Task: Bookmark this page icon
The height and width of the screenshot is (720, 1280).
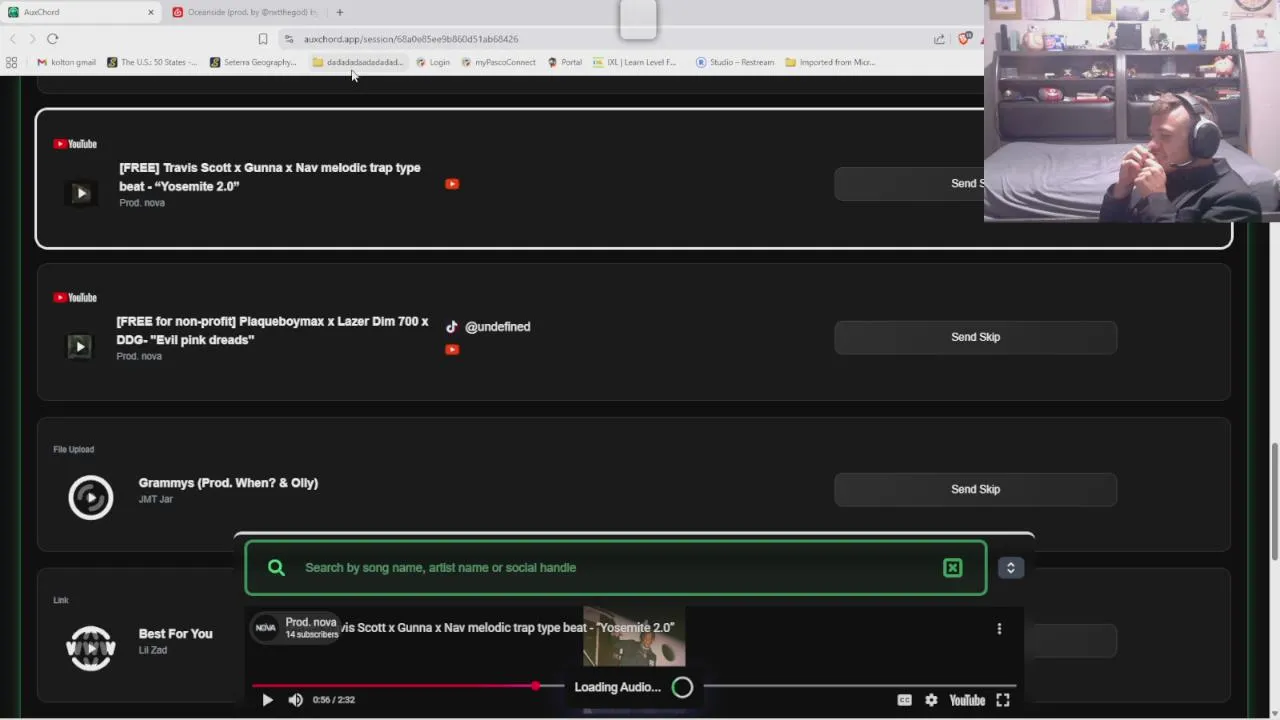Action: pyautogui.click(x=263, y=39)
